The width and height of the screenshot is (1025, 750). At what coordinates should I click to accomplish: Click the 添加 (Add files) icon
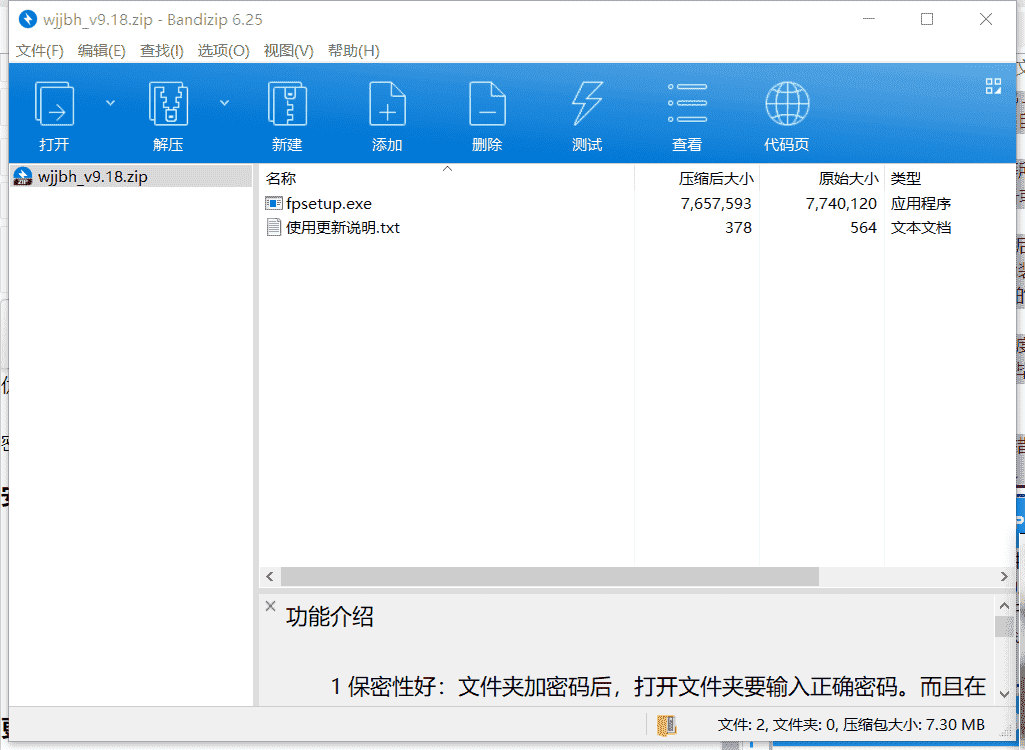coord(387,104)
